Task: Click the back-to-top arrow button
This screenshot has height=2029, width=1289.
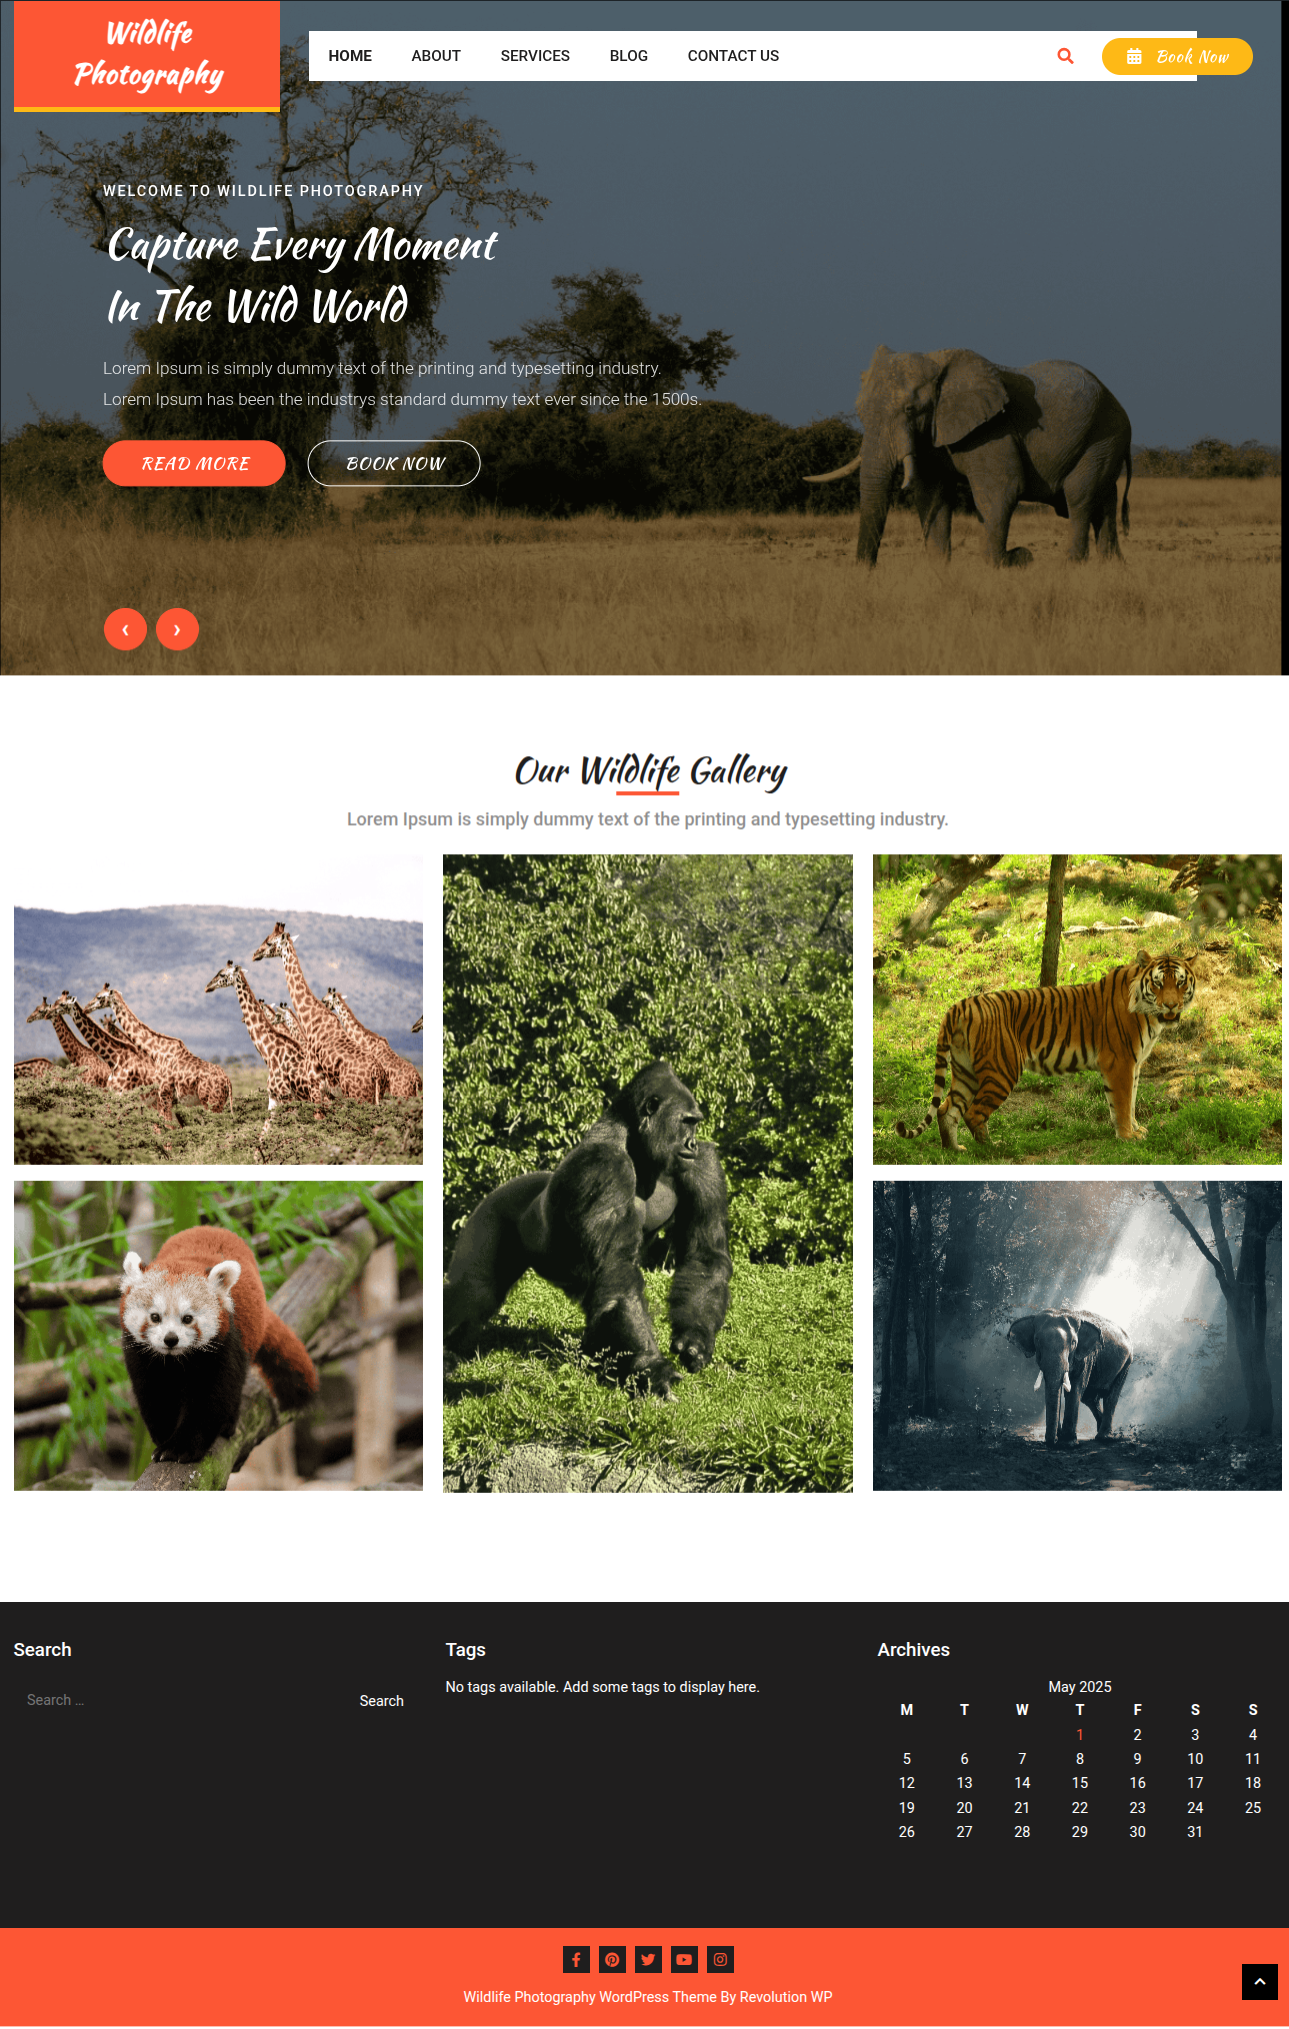Action: (x=1260, y=1982)
